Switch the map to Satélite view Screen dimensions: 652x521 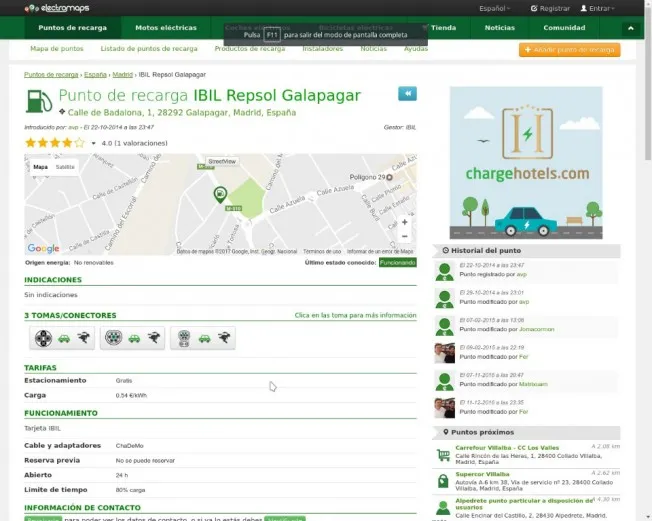[65, 167]
